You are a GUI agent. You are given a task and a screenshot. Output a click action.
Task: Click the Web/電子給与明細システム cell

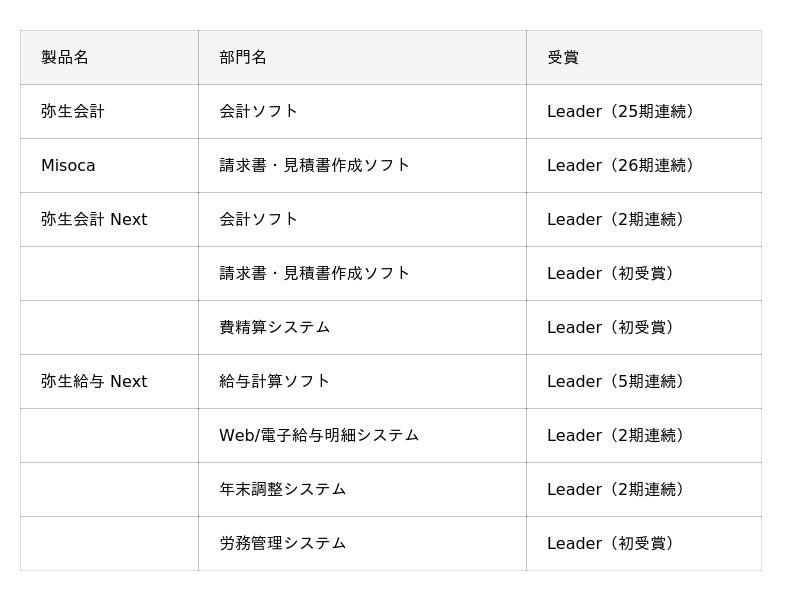point(319,435)
